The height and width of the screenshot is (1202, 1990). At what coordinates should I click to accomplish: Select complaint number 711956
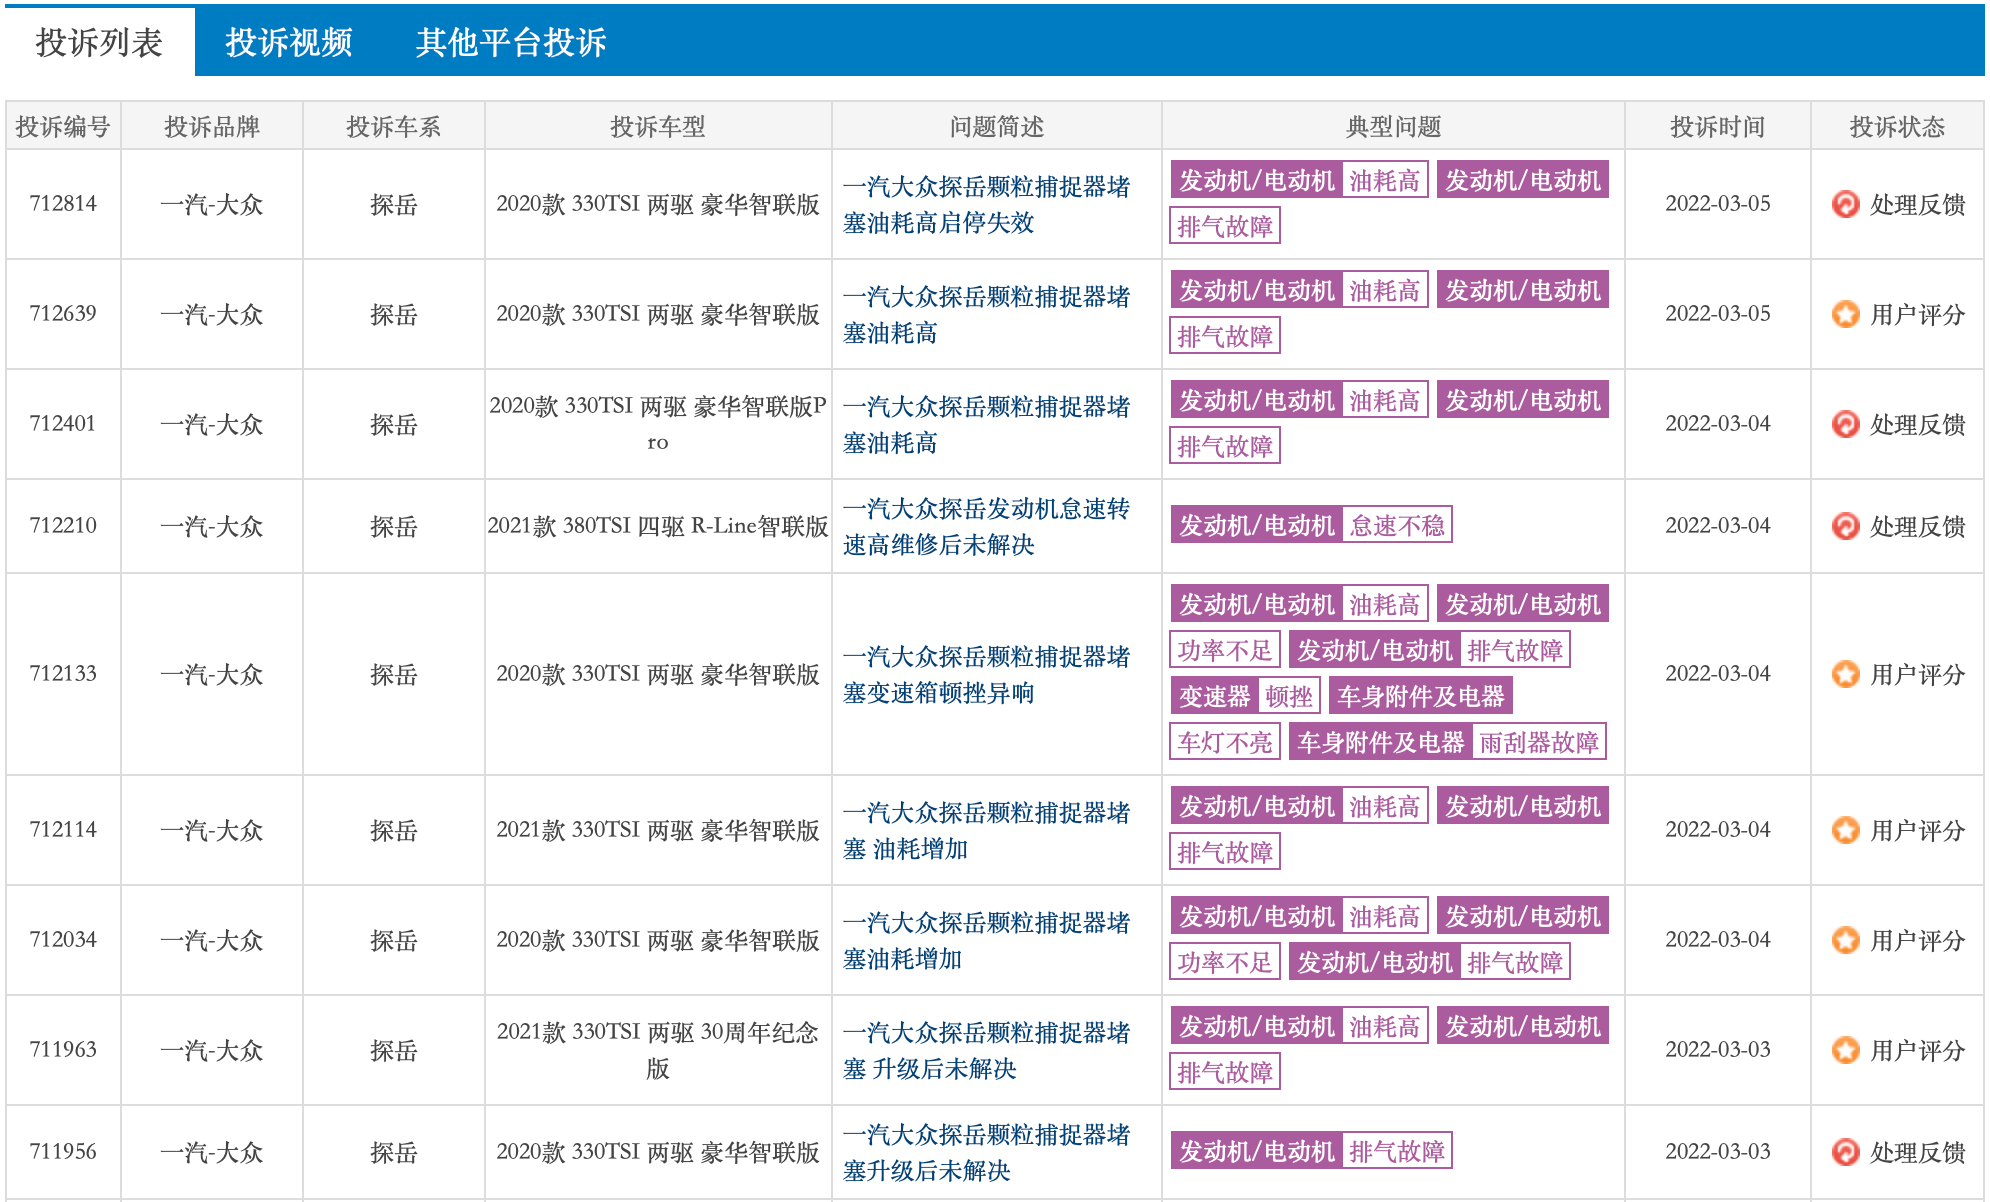click(63, 1152)
